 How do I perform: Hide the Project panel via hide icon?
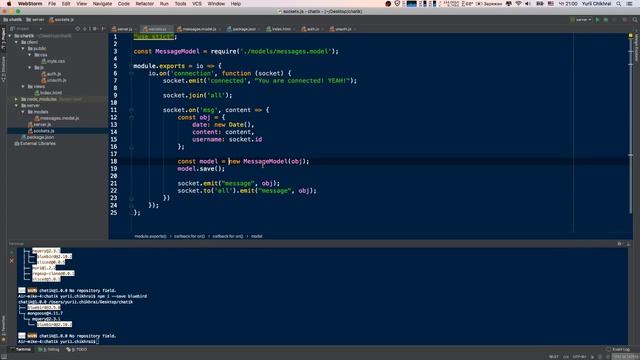pyautogui.click(x=103, y=29)
